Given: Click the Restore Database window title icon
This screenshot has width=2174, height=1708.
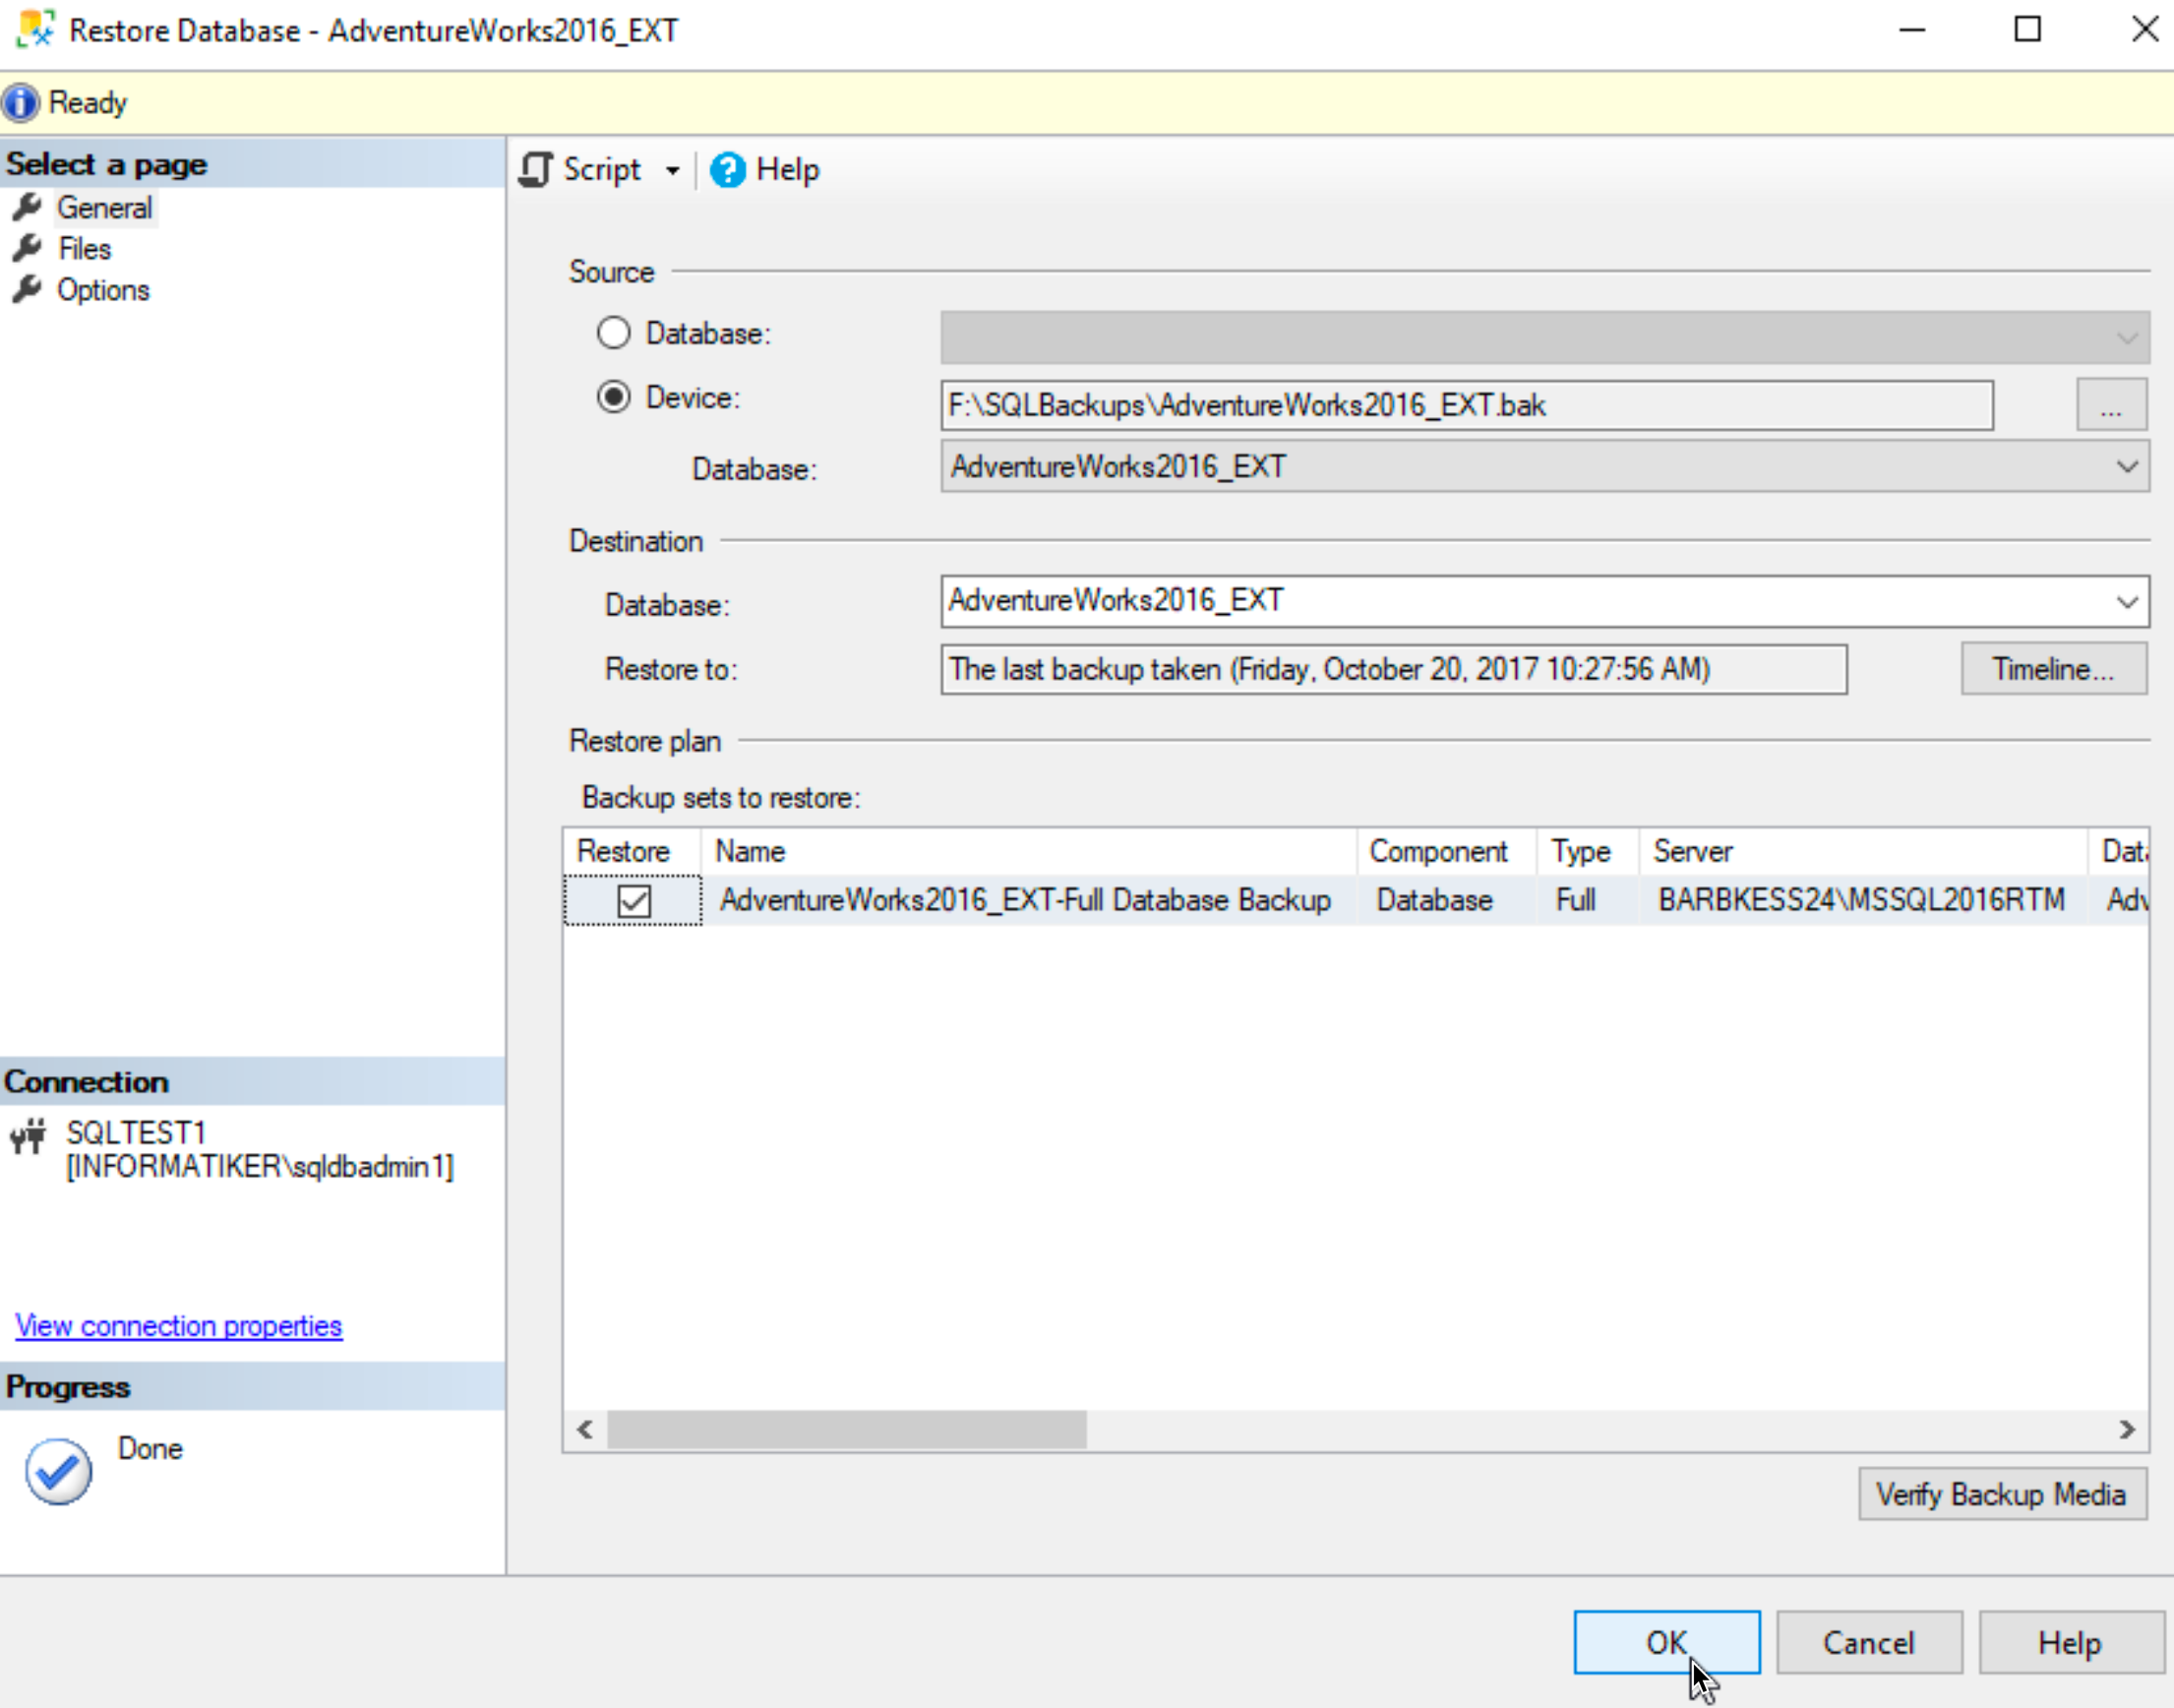Looking at the screenshot, I should click(36, 29).
